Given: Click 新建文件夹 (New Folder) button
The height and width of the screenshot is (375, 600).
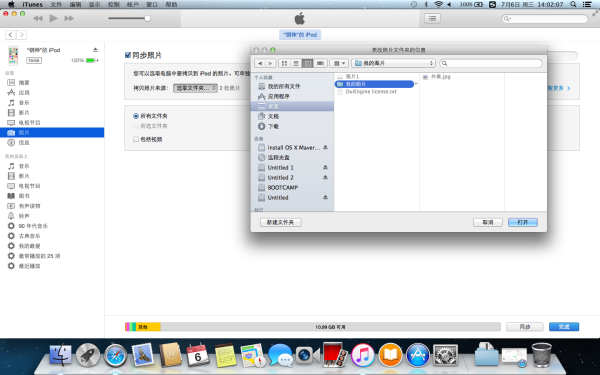Looking at the screenshot, I should coord(280,222).
